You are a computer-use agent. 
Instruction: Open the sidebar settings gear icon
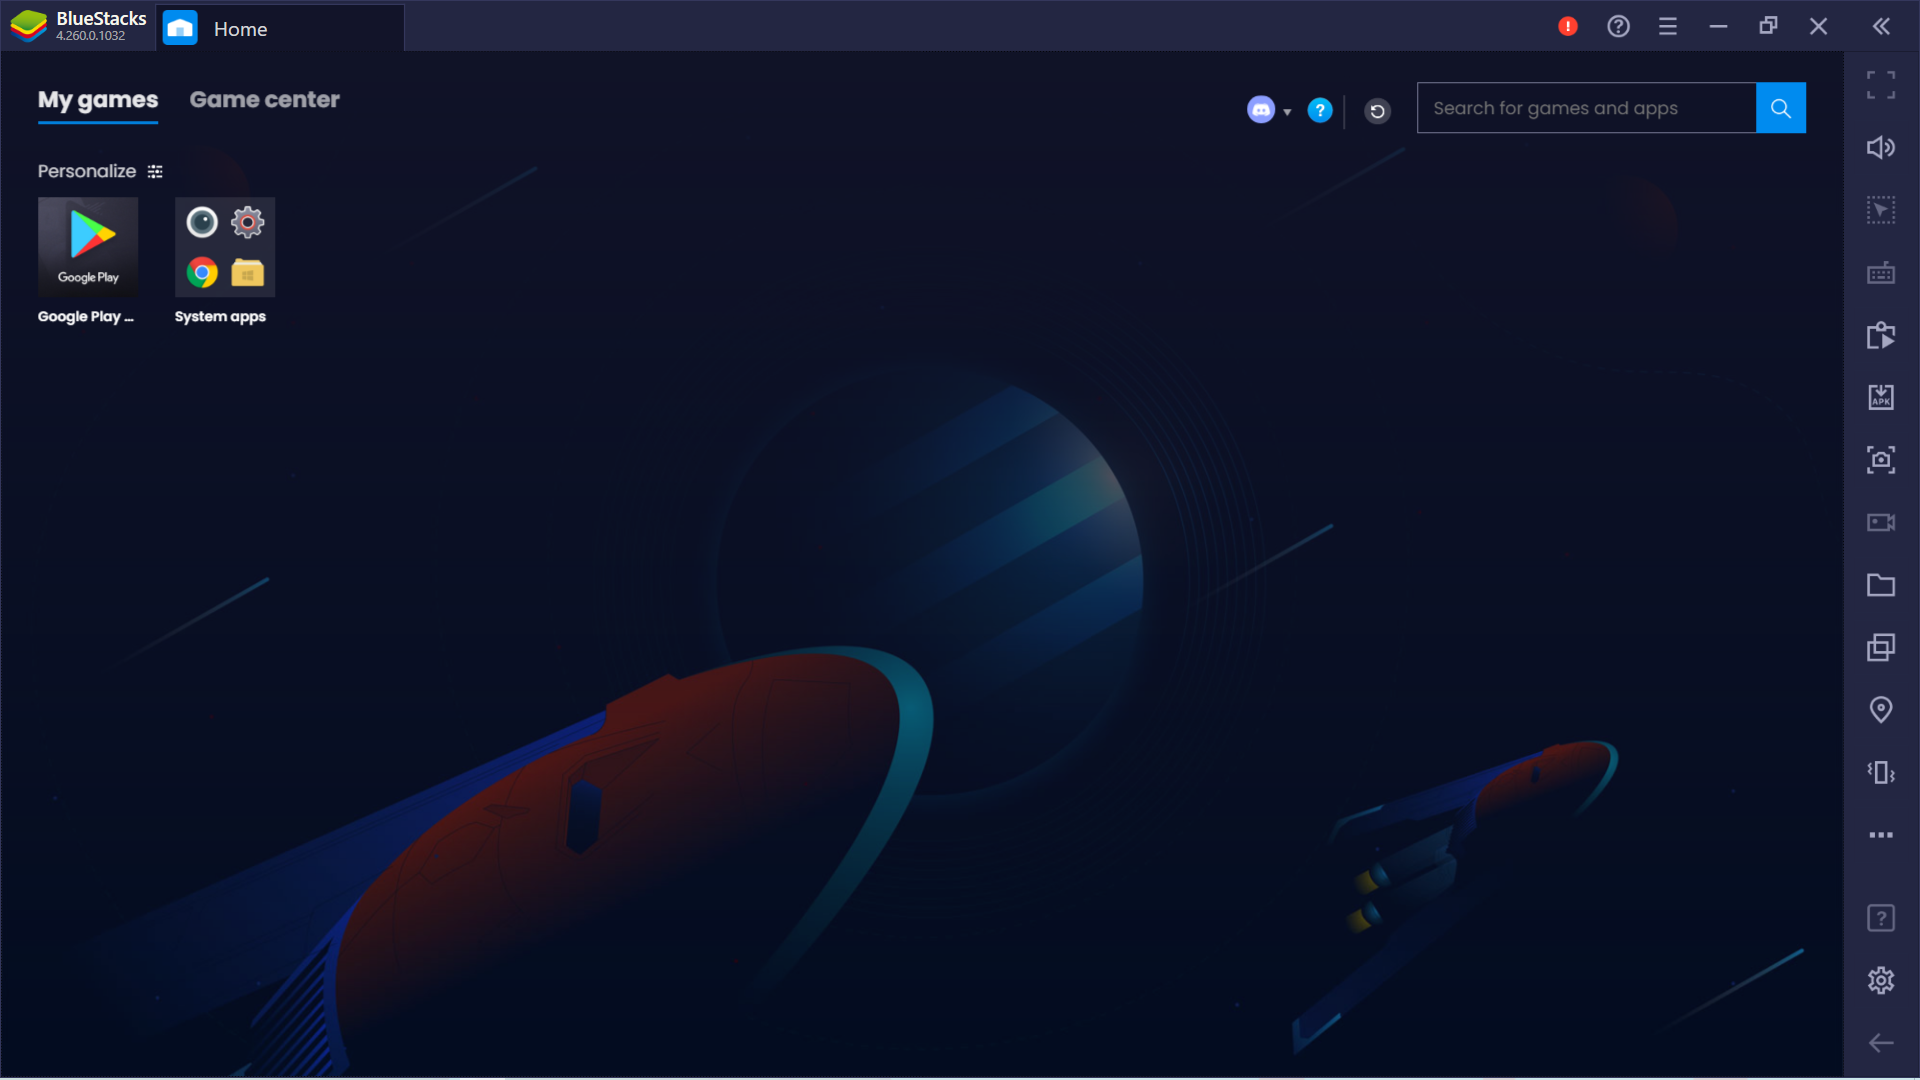click(1880, 980)
